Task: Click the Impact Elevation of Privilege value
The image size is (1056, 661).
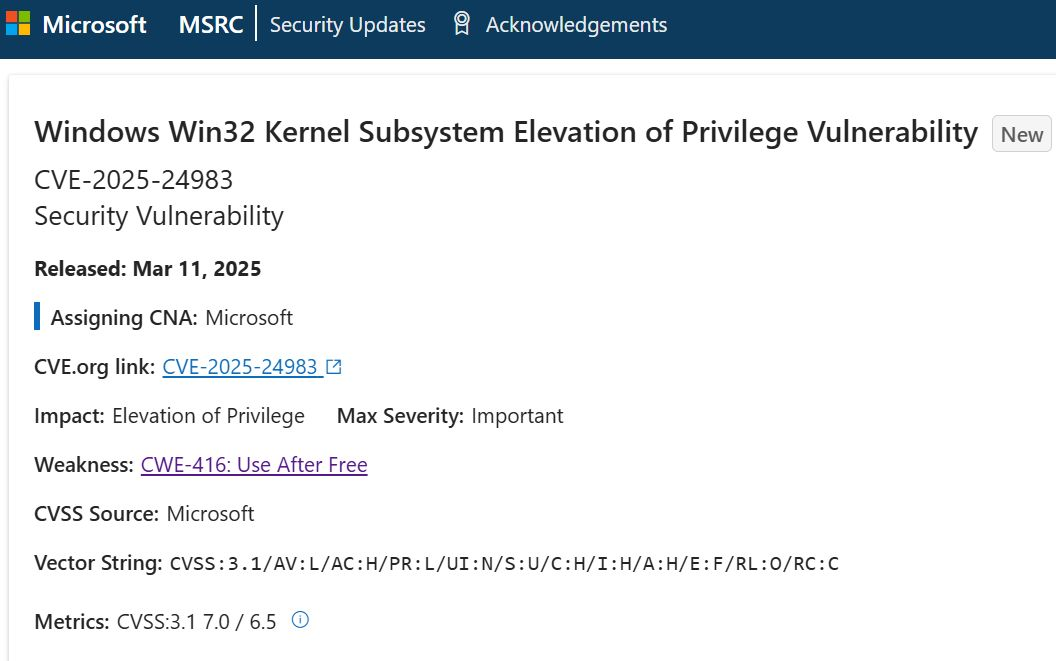Action: pos(208,416)
